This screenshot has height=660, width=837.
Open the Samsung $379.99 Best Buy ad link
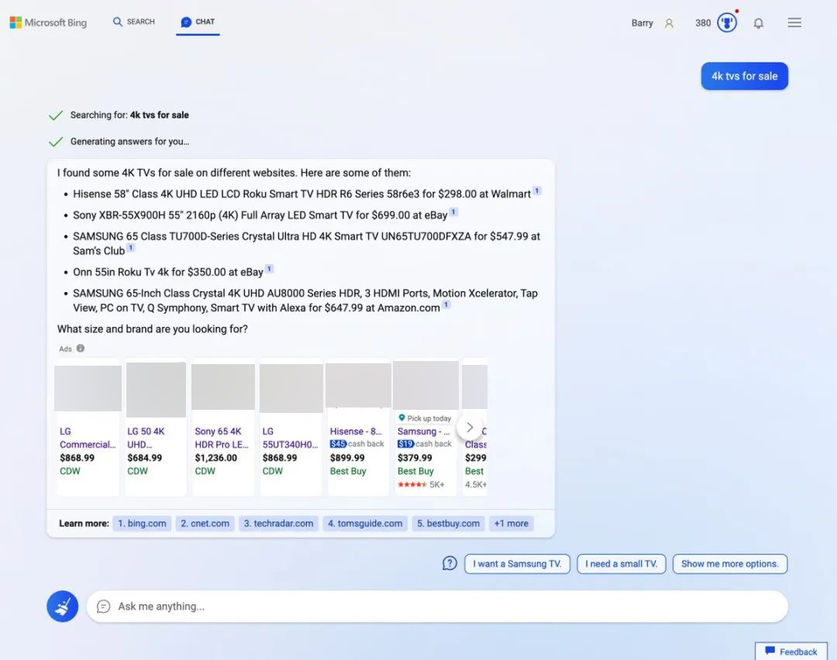(x=423, y=431)
